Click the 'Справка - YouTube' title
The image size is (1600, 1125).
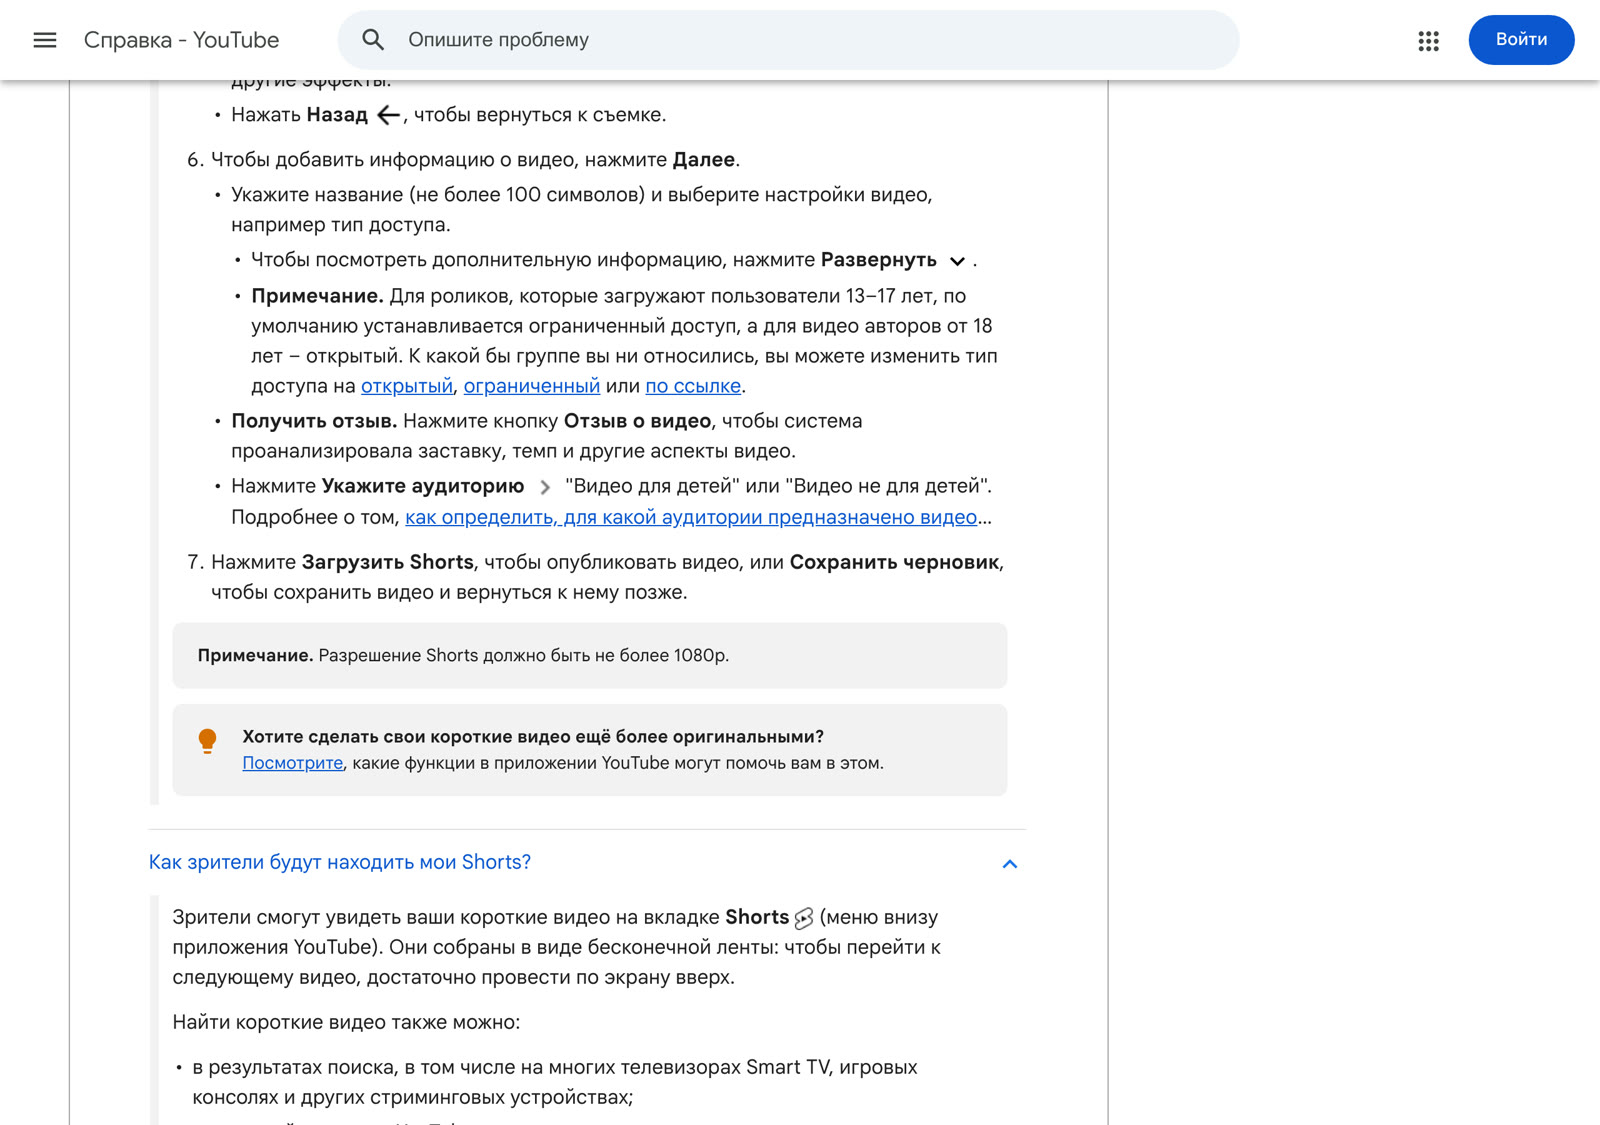pyautogui.click(x=181, y=40)
